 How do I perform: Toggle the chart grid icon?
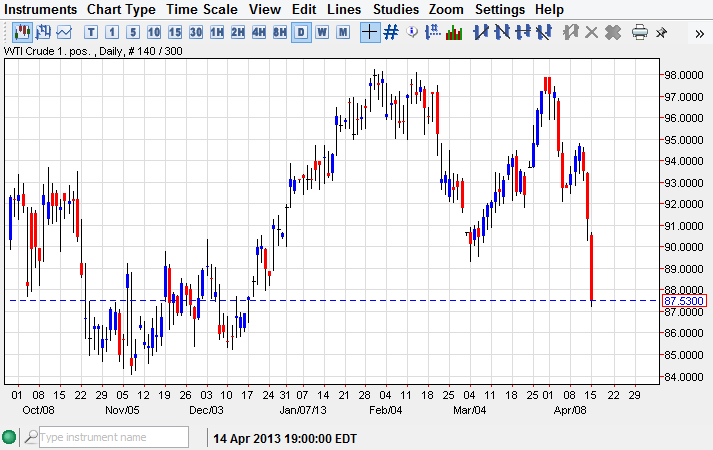(391, 32)
